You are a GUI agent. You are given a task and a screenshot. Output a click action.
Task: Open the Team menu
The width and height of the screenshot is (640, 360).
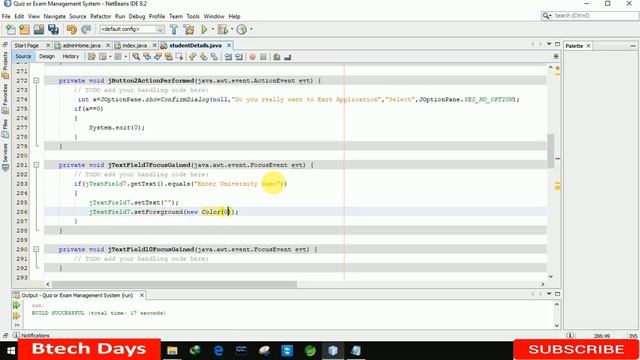pyautogui.click(x=176, y=16)
